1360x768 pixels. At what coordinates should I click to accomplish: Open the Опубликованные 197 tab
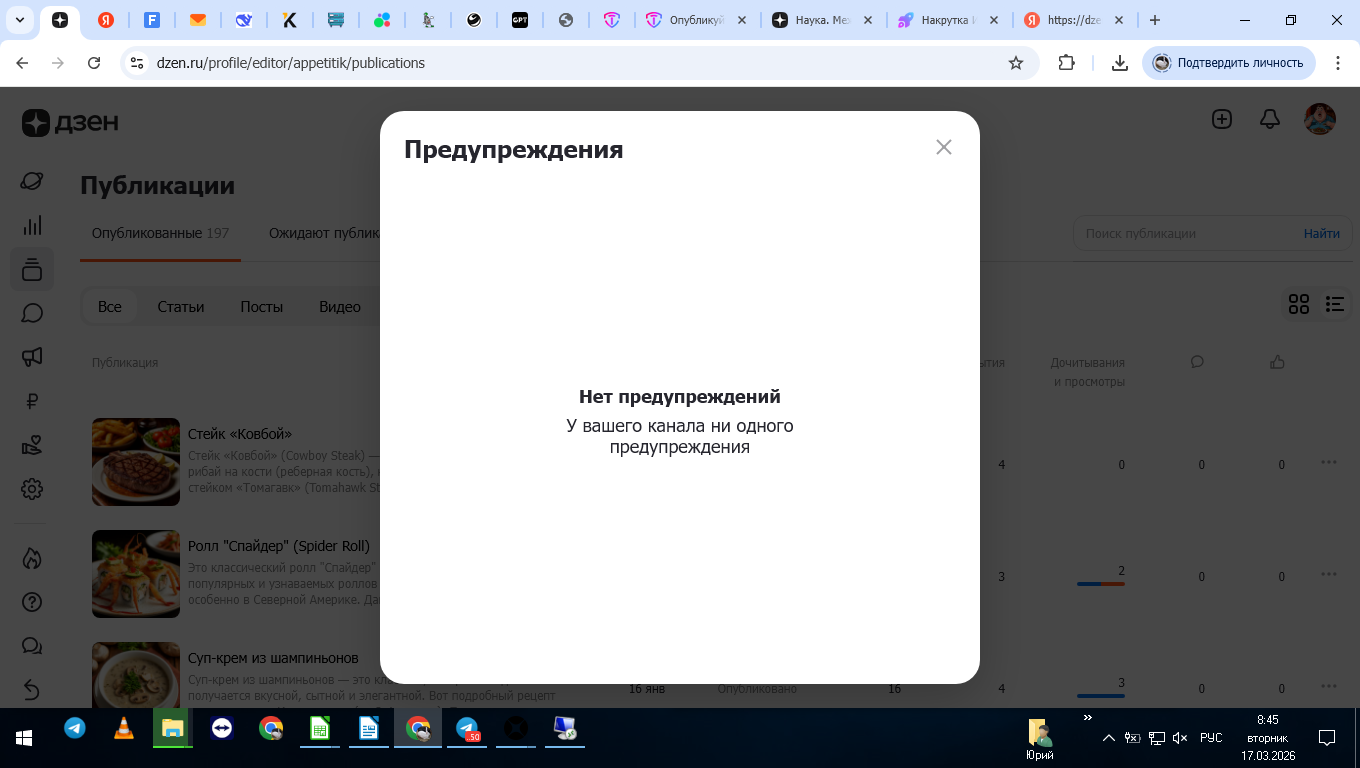(x=160, y=233)
